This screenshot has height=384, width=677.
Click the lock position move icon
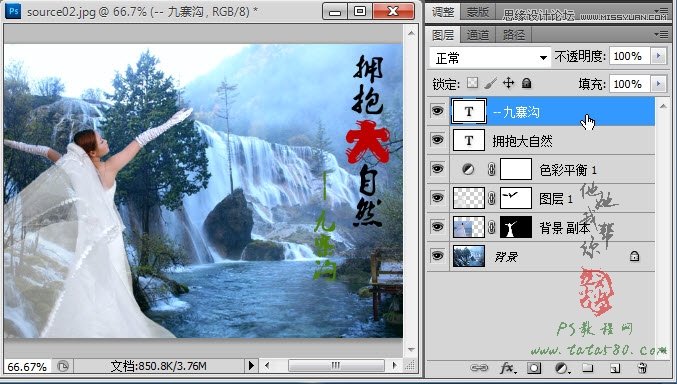508,83
